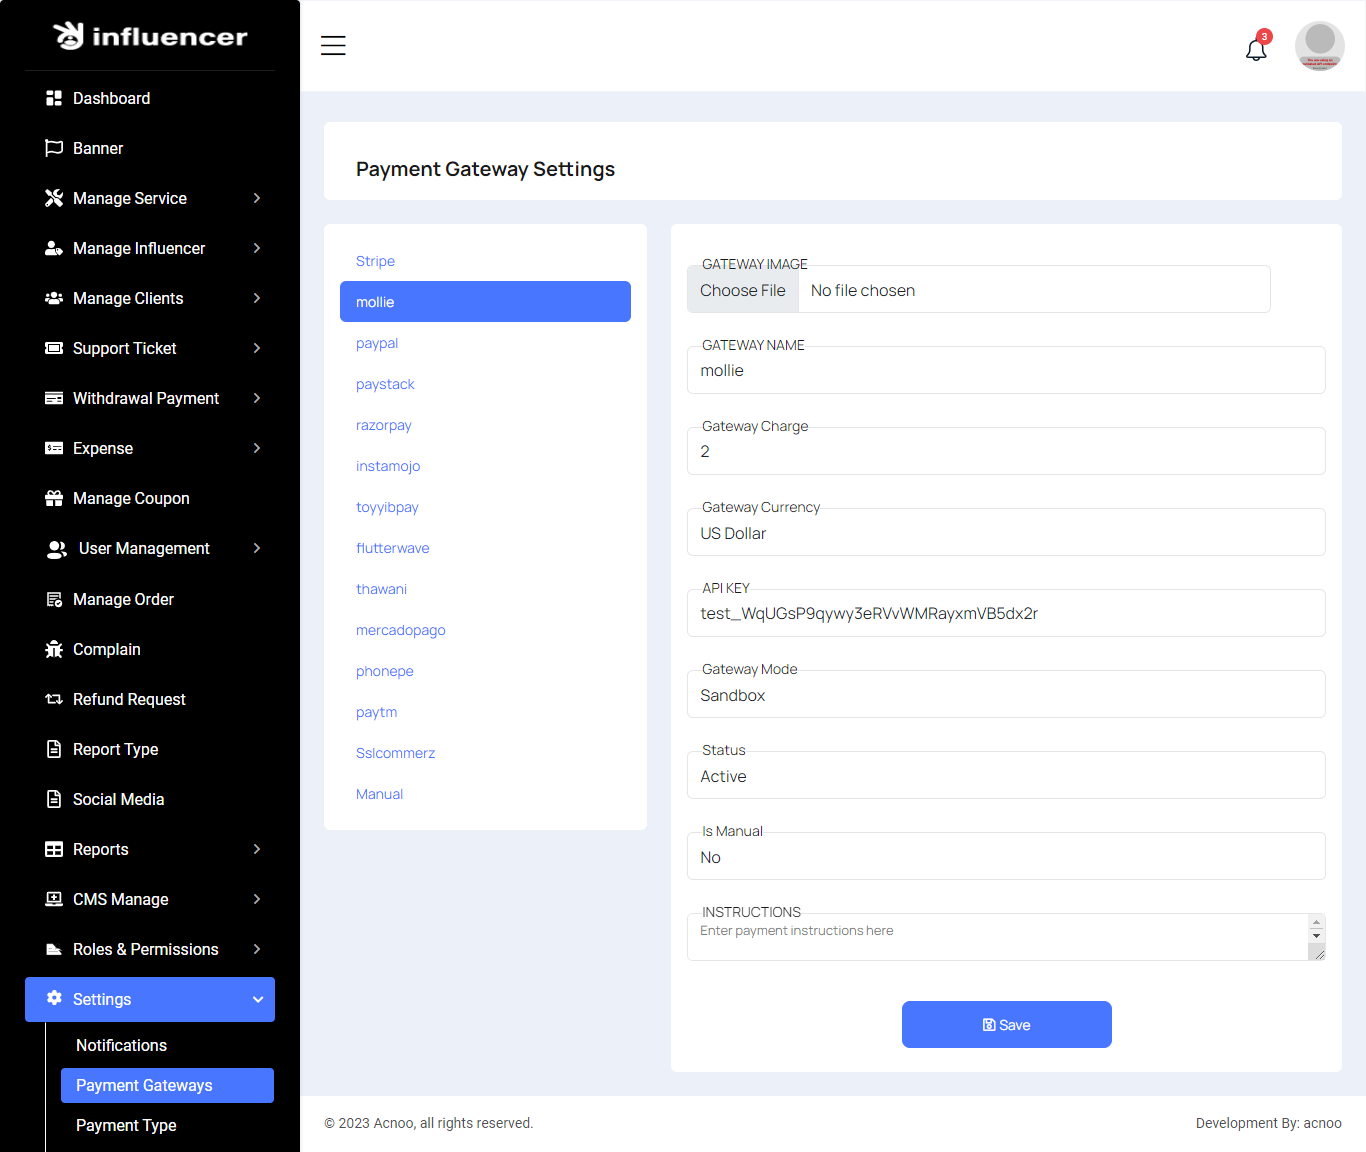Collapse the Settings menu chevron
The height and width of the screenshot is (1152, 1366).
258,999
